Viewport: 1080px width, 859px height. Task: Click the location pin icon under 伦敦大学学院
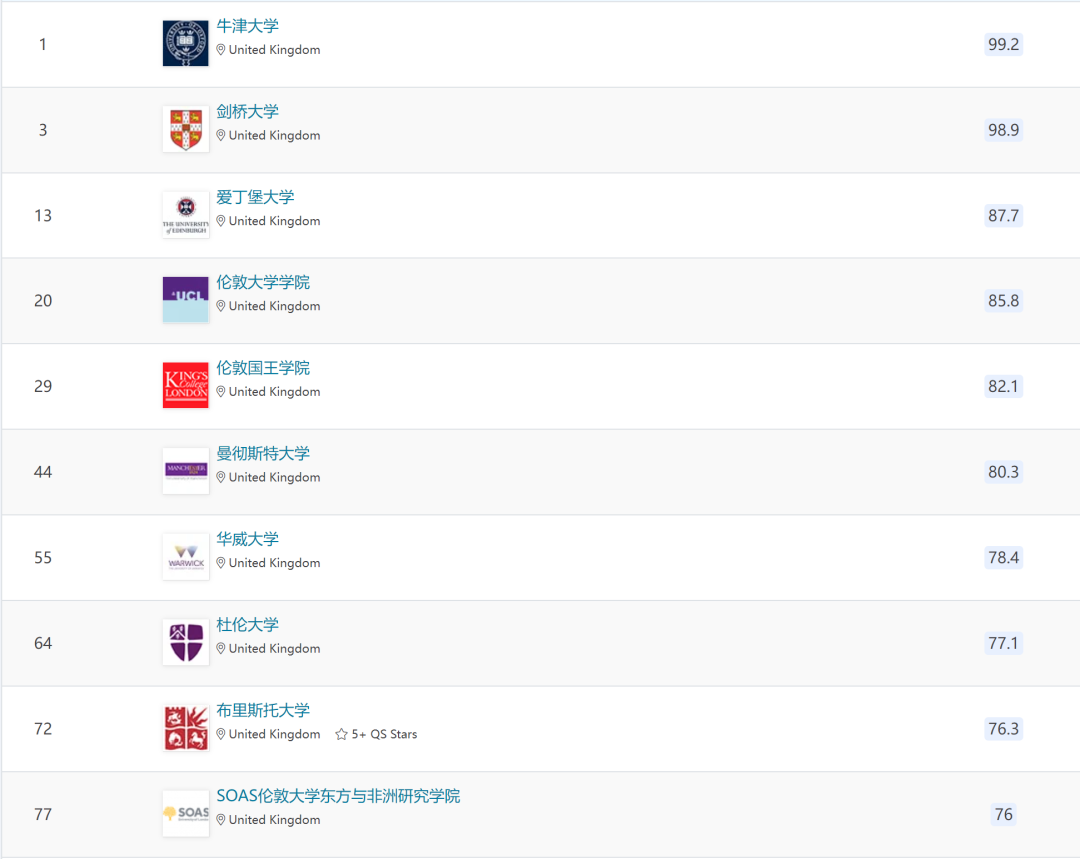(220, 306)
